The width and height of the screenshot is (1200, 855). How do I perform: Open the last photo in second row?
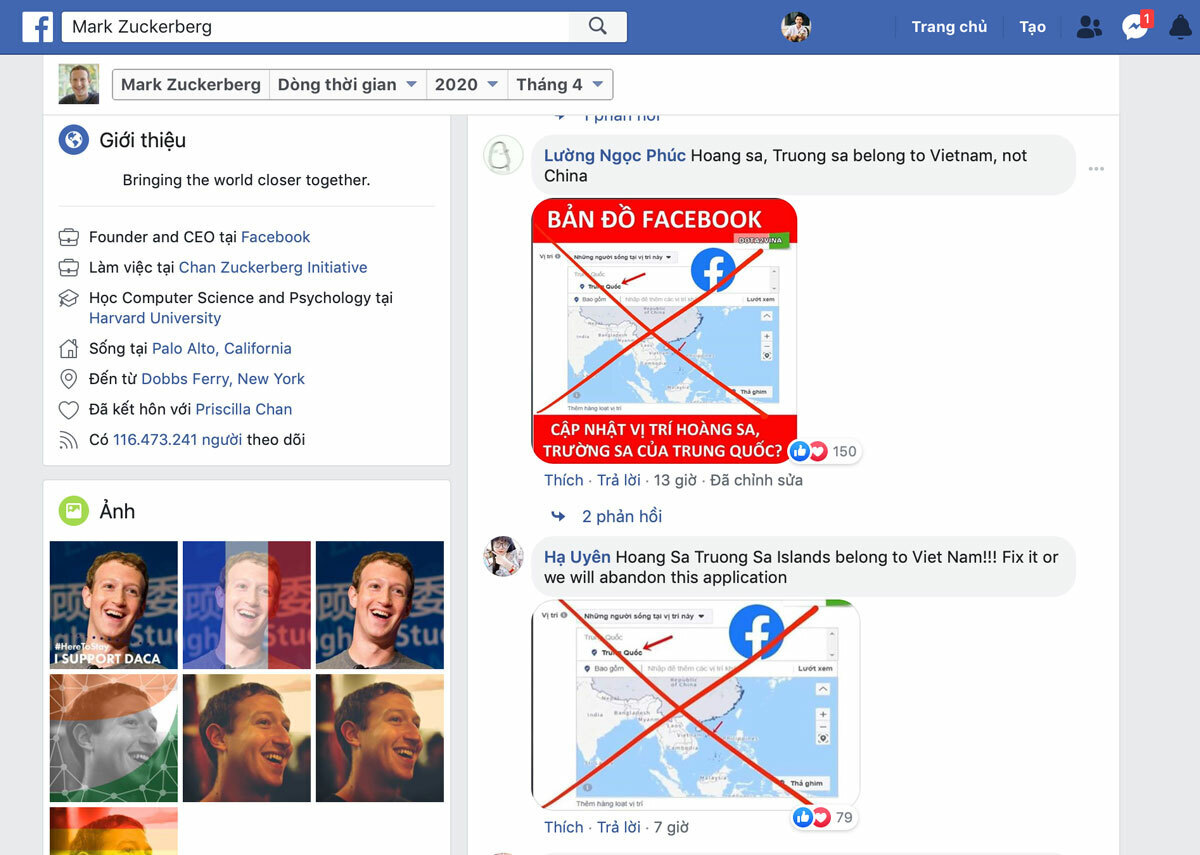(380, 738)
